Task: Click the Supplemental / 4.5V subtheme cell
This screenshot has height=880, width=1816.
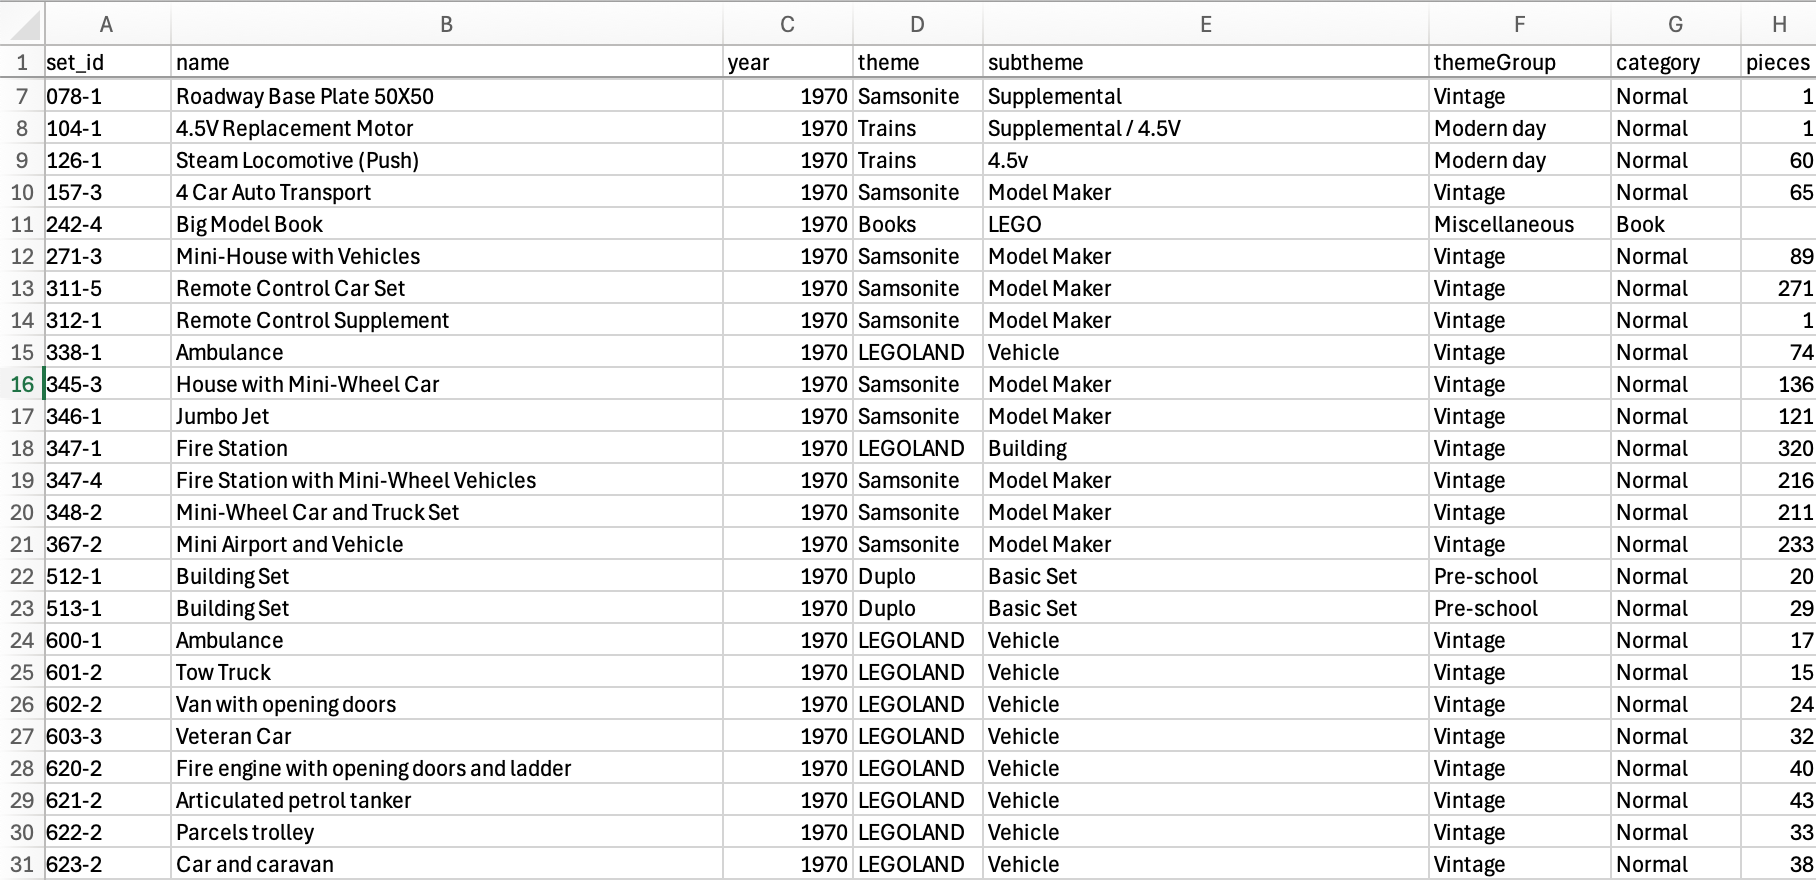Action: click(x=1206, y=128)
